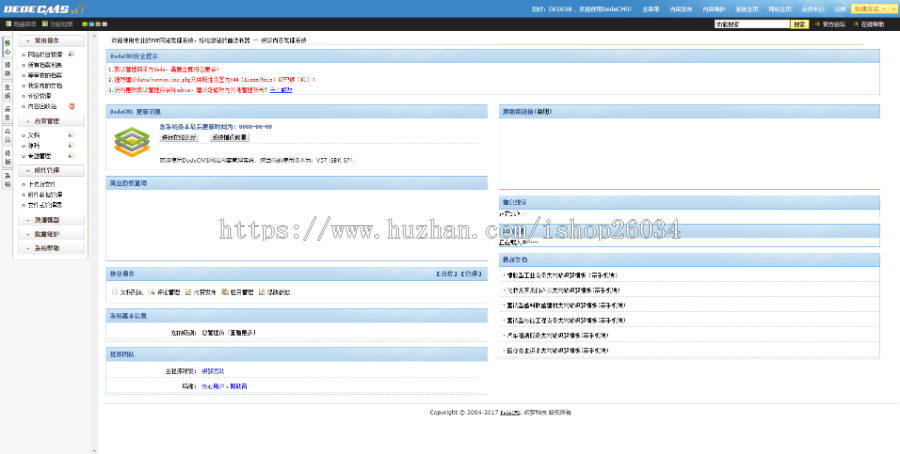Screen dimensions: 900x454
Task: Click the add icon beside 专题管理
Action: pos(71,156)
